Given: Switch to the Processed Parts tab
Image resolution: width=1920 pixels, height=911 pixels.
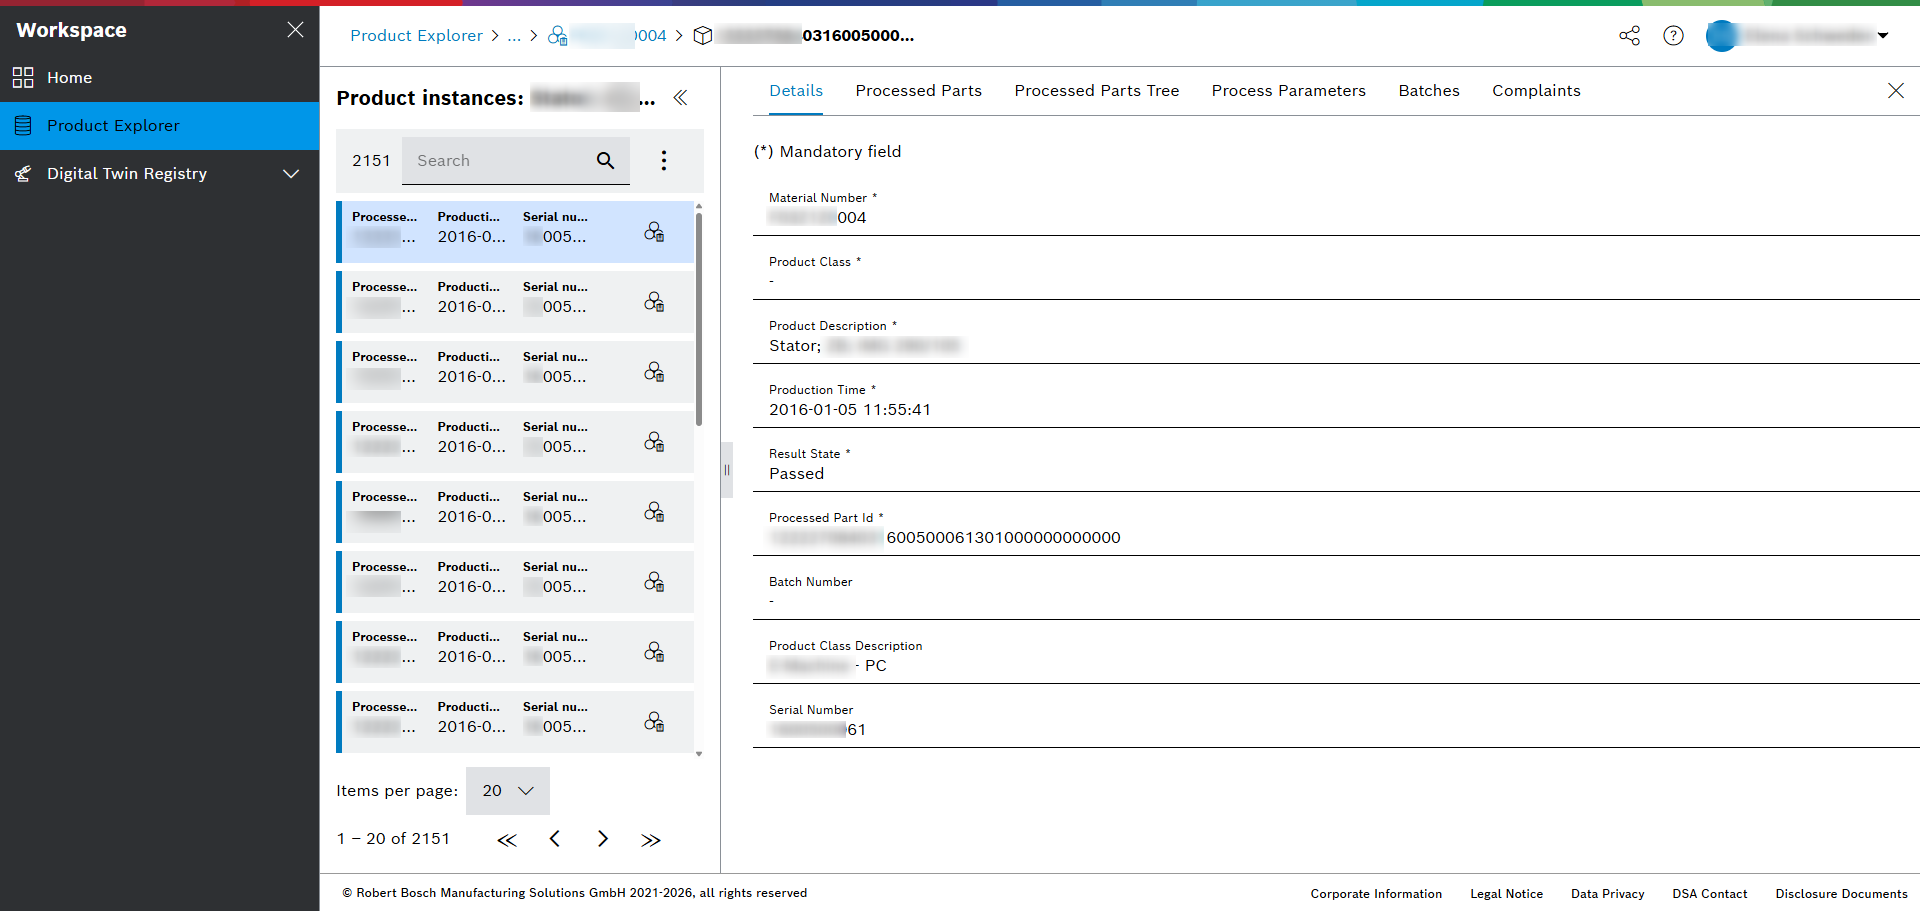Looking at the screenshot, I should click(x=918, y=91).
